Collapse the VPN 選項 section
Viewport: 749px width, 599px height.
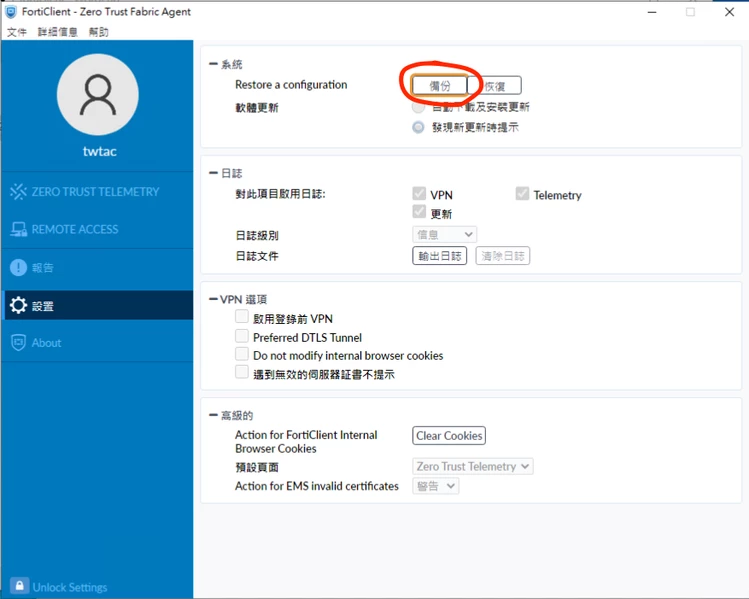pos(213,299)
